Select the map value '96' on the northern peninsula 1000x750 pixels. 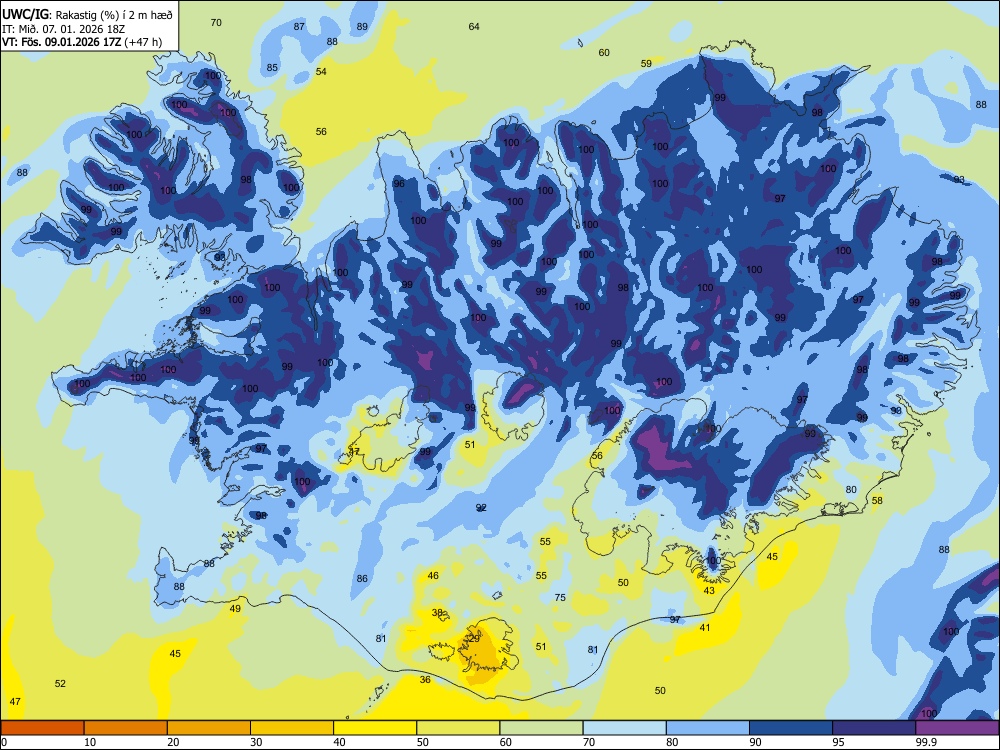399,184
